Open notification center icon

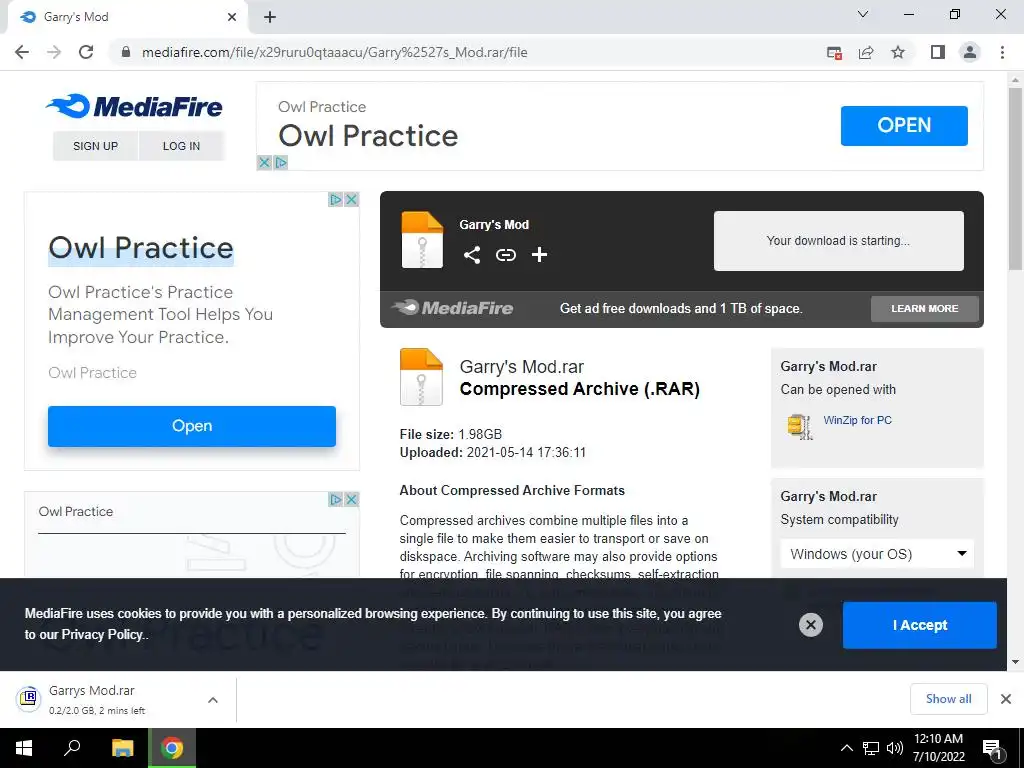[x=992, y=748]
